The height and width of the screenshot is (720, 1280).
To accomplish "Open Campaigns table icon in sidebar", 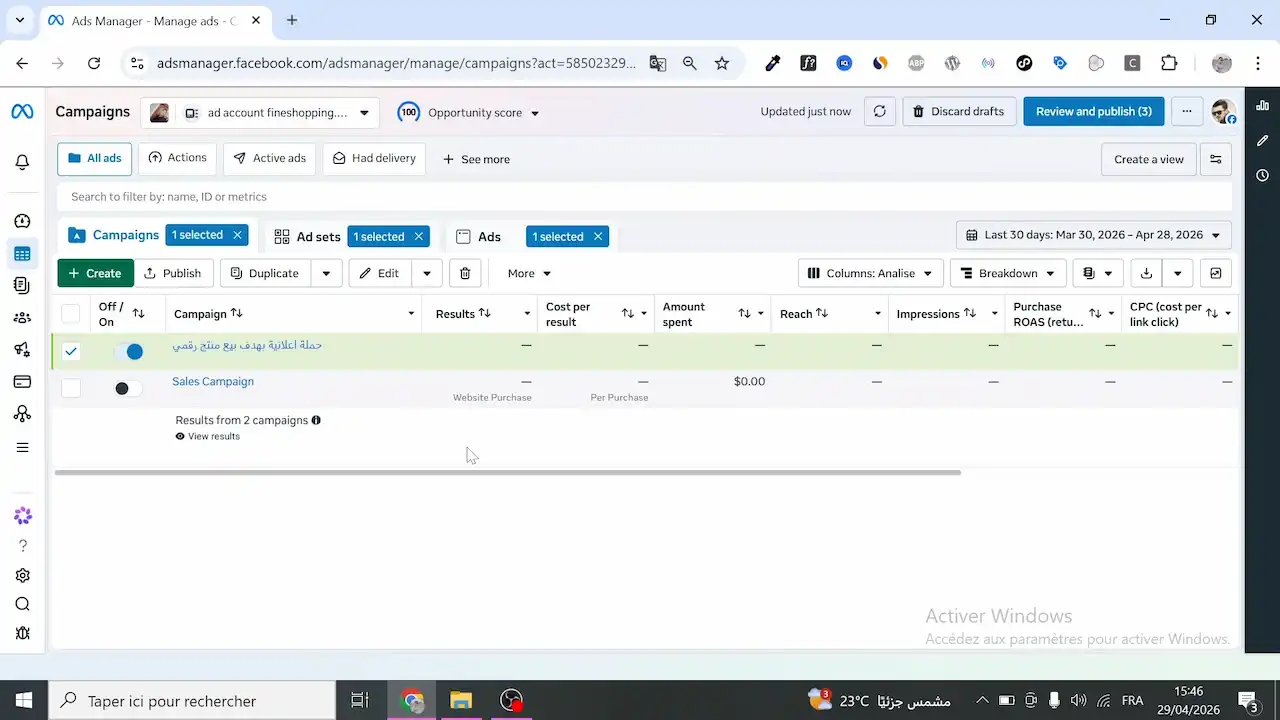I will [22, 254].
